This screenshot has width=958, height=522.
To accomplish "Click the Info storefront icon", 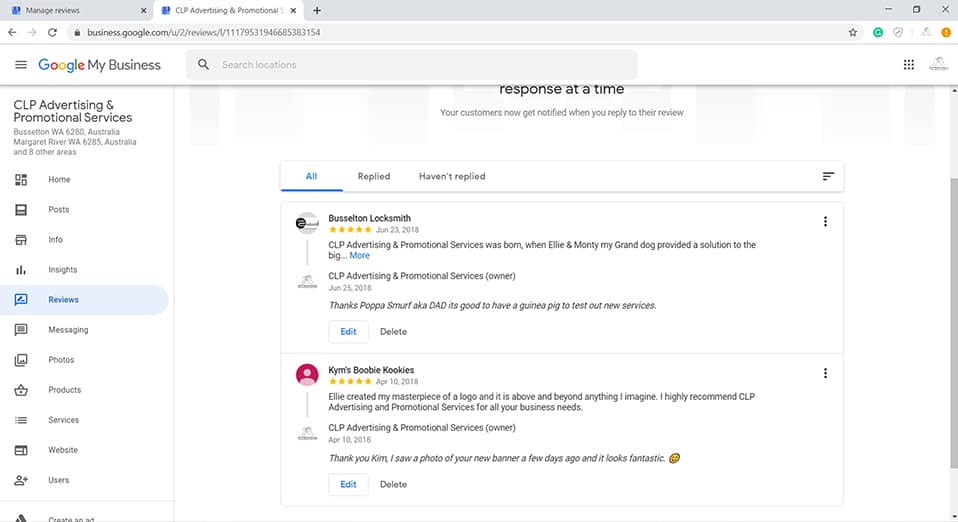I will (x=21, y=240).
